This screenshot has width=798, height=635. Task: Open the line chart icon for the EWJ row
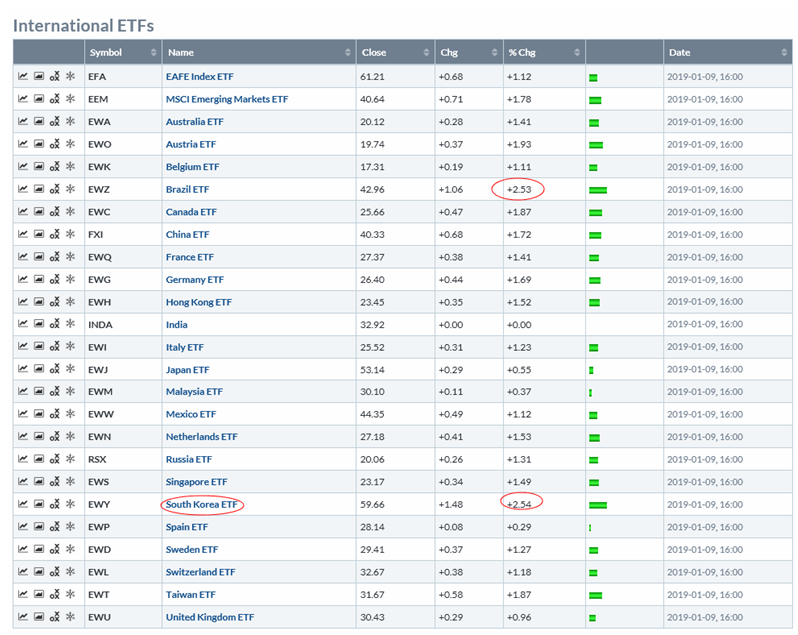tap(22, 369)
